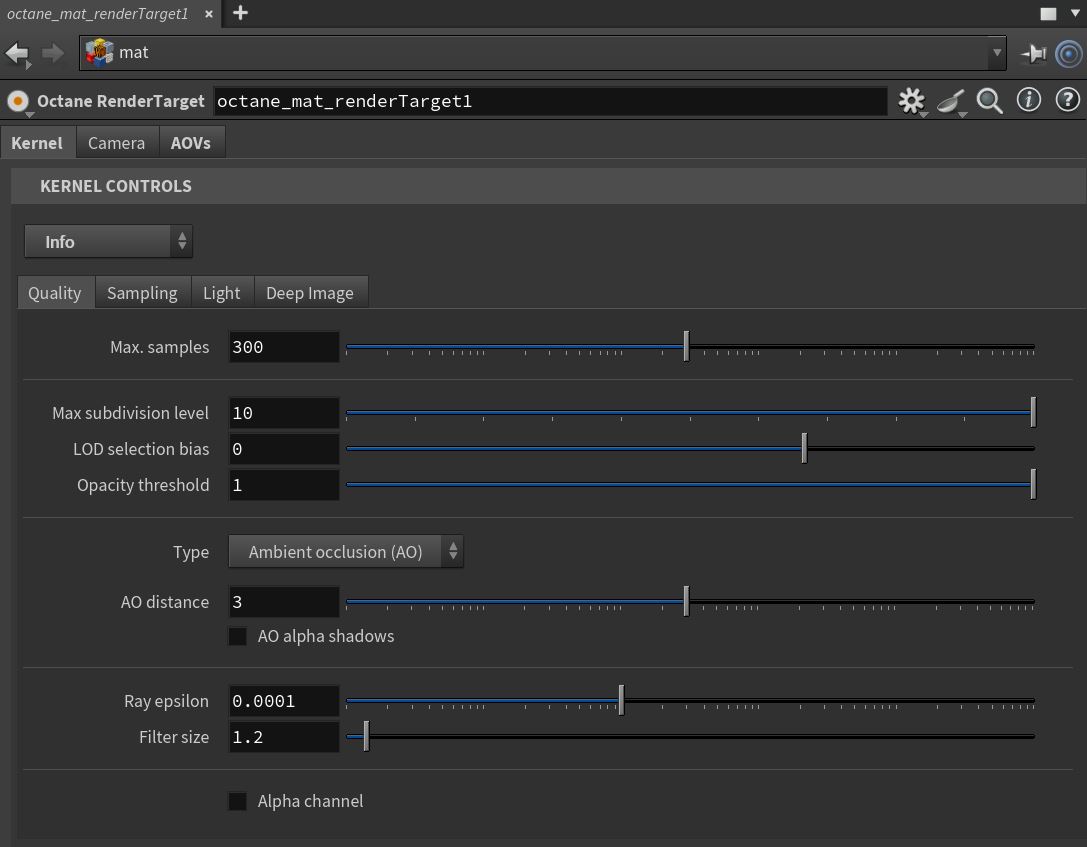The width and height of the screenshot is (1087, 847).
Task: Open the Type Ambient occlusion dropdown
Action: pyautogui.click(x=345, y=552)
